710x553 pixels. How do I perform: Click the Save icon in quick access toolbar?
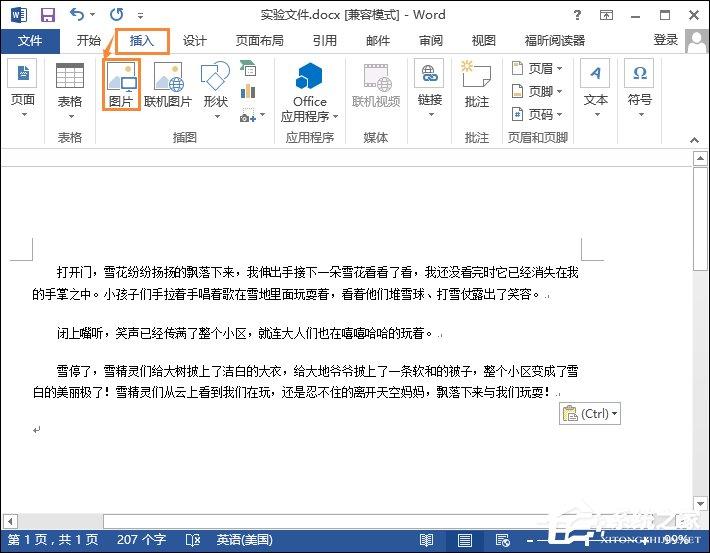click(48, 15)
